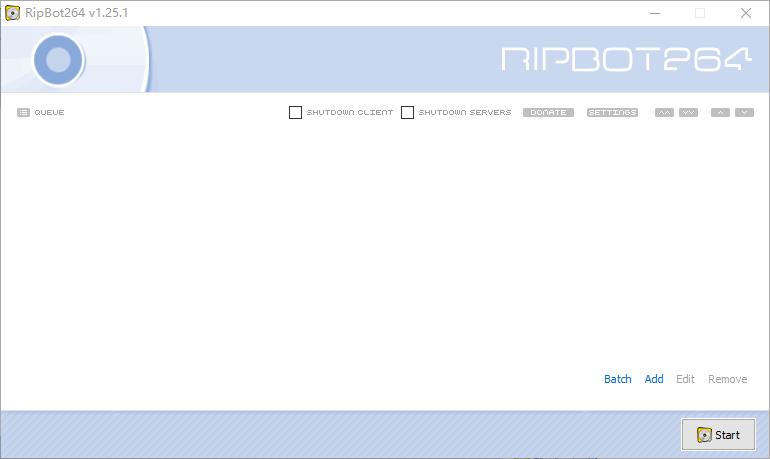Viewport: 770px width, 459px height.
Task: Click the Batch link
Action: click(x=618, y=379)
